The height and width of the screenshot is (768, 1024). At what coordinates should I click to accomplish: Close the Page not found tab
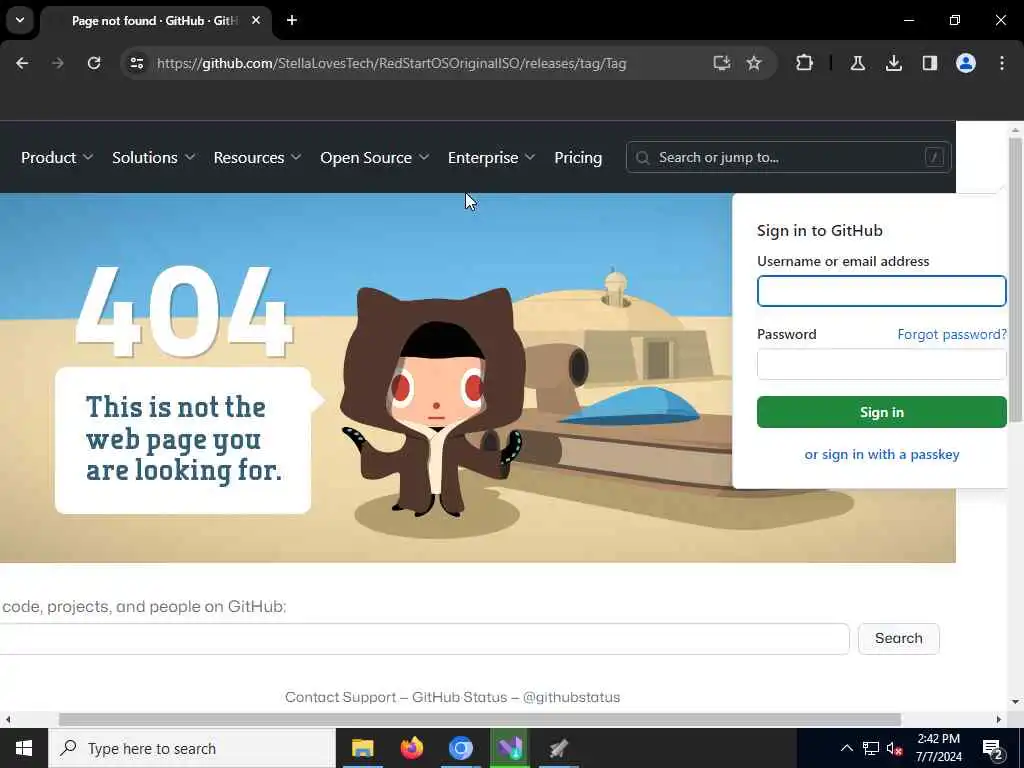[256, 20]
